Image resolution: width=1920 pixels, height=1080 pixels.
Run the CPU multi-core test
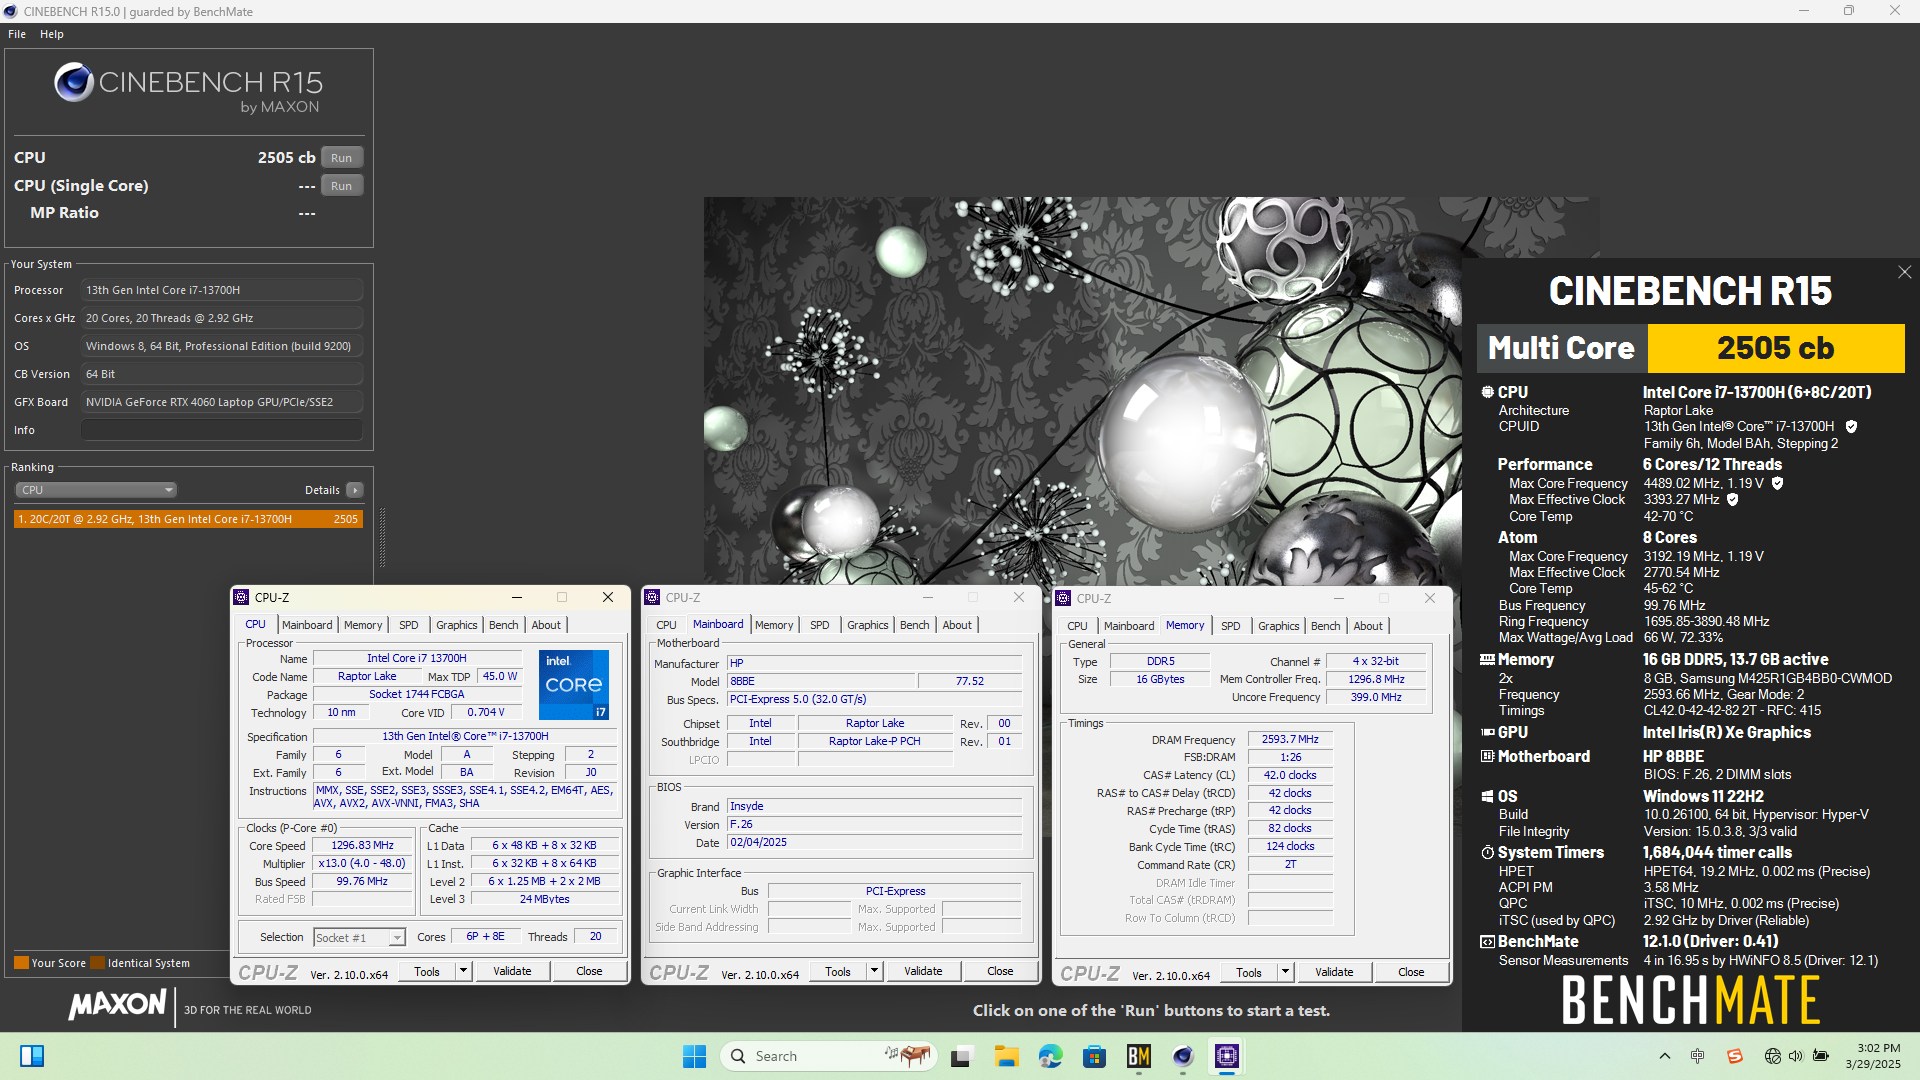click(342, 158)
